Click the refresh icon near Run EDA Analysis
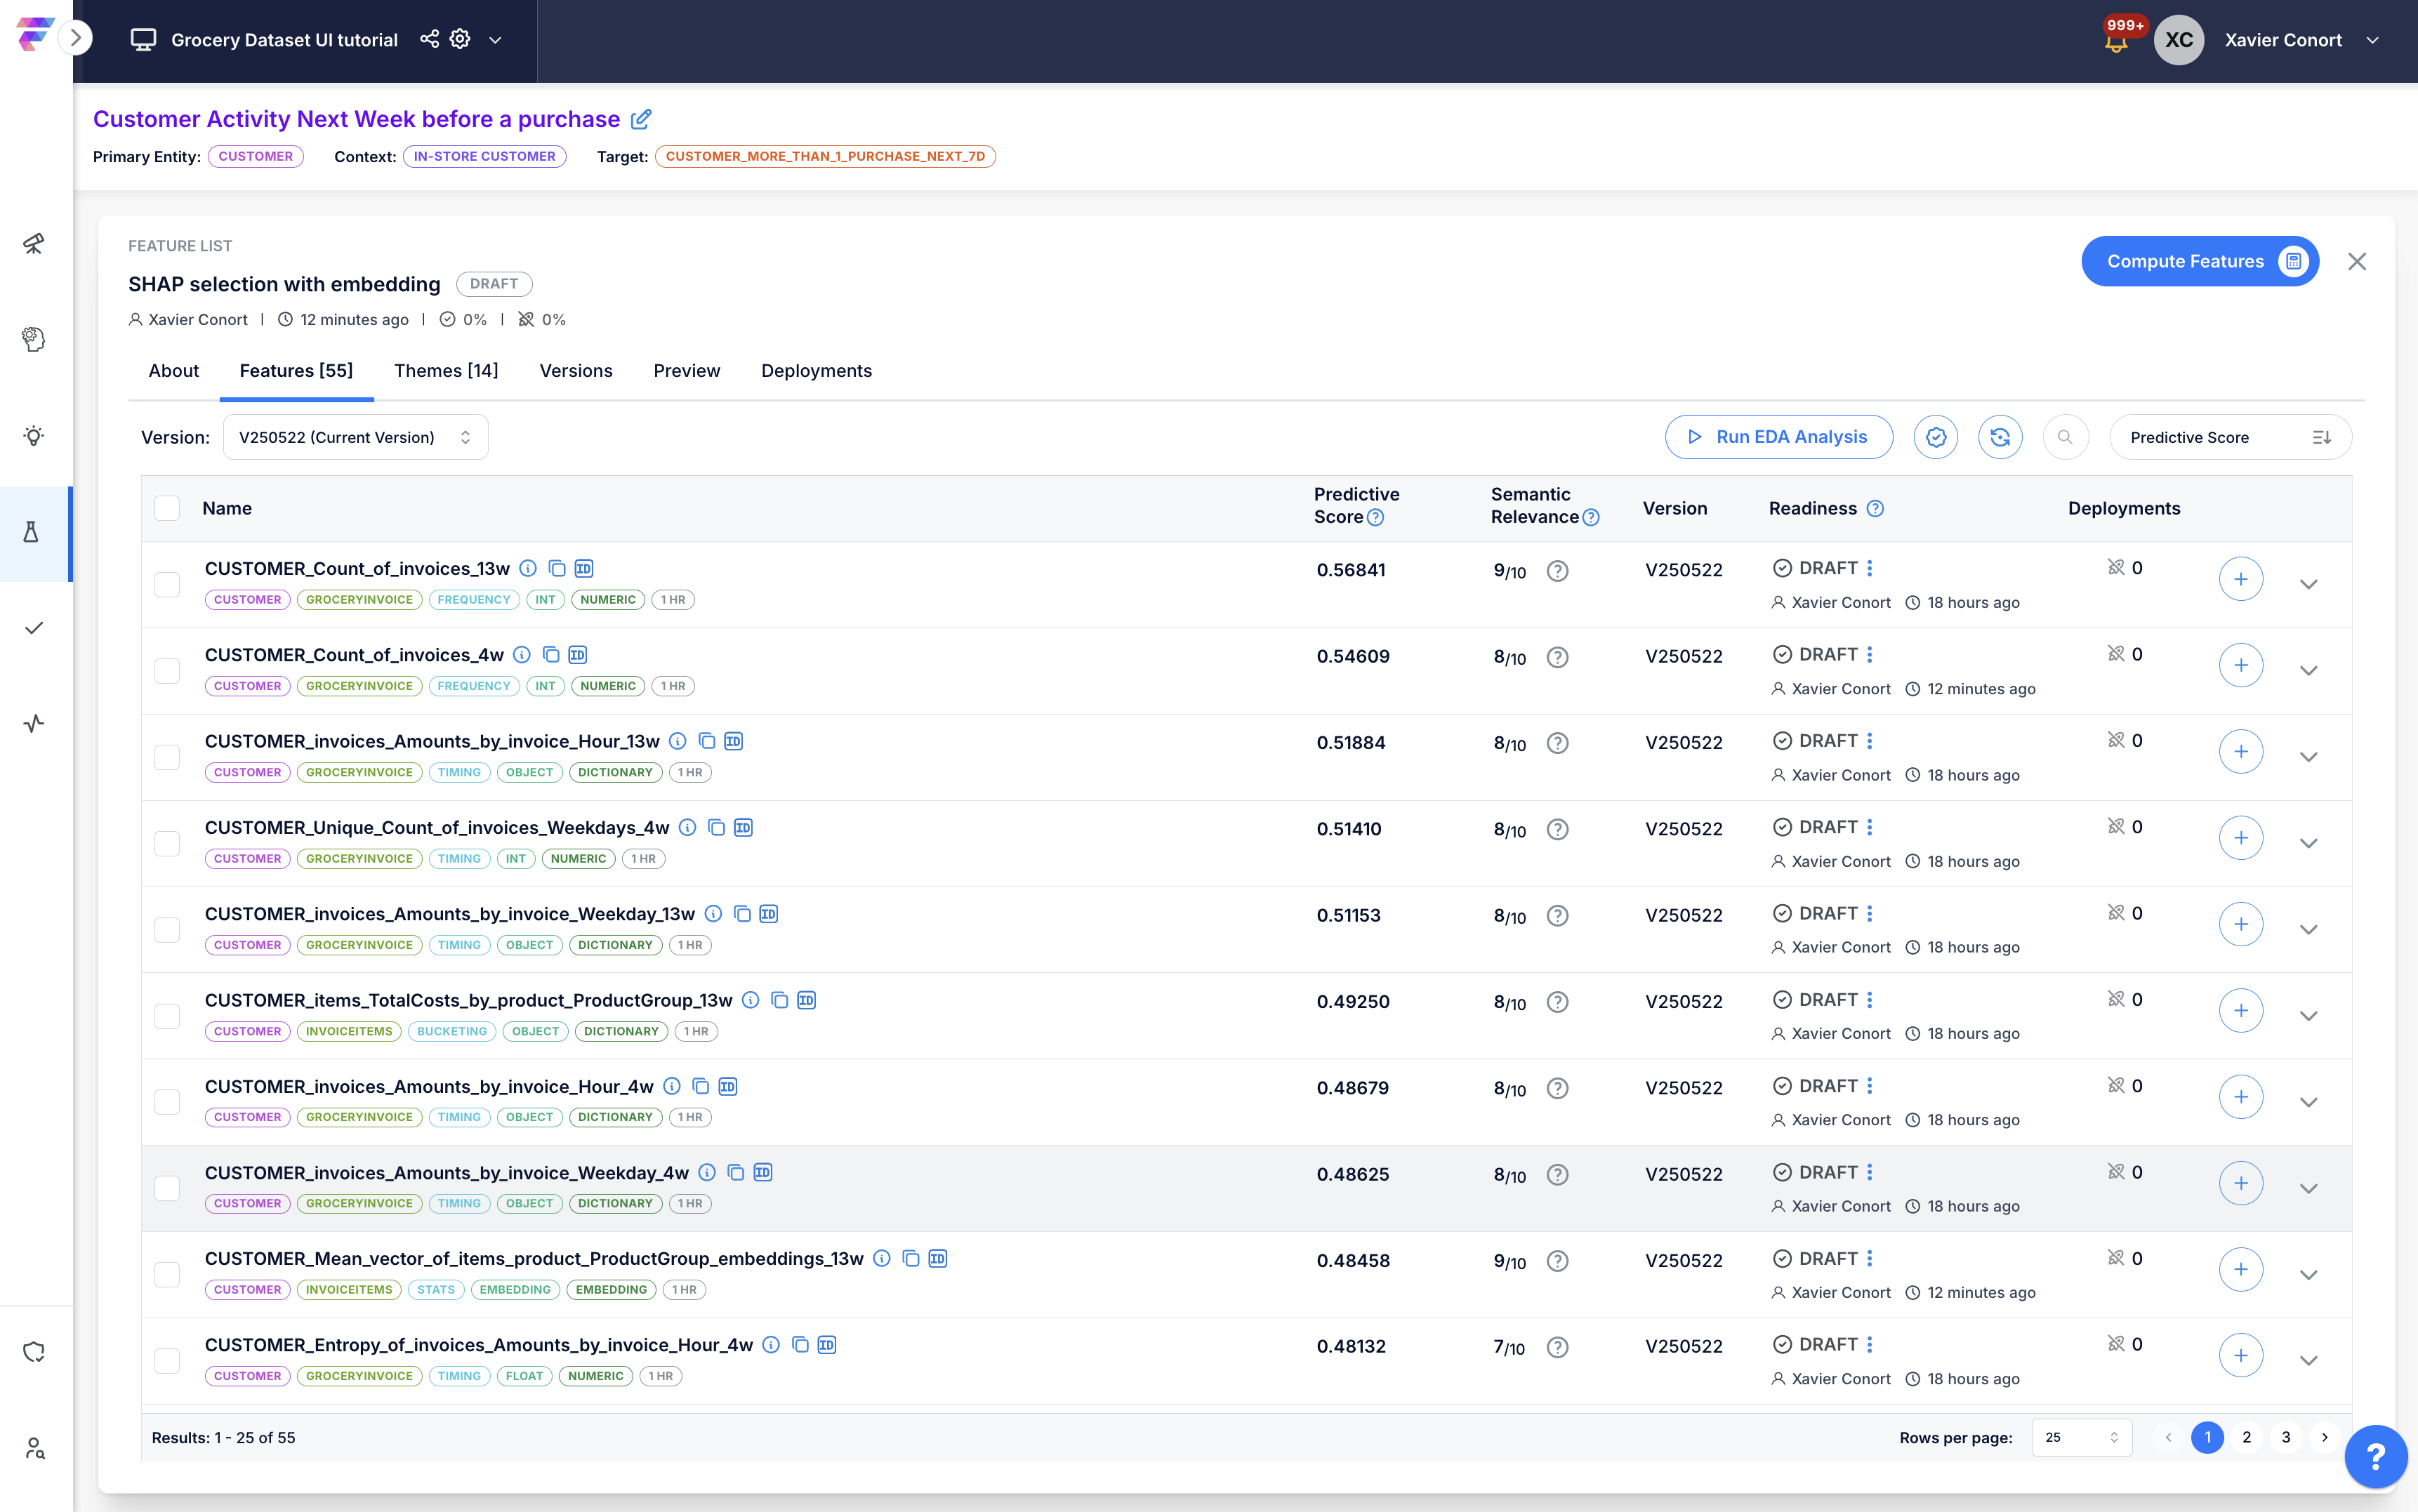The height and width of the screenshot is (1512, 2418). pos(2000,437)
